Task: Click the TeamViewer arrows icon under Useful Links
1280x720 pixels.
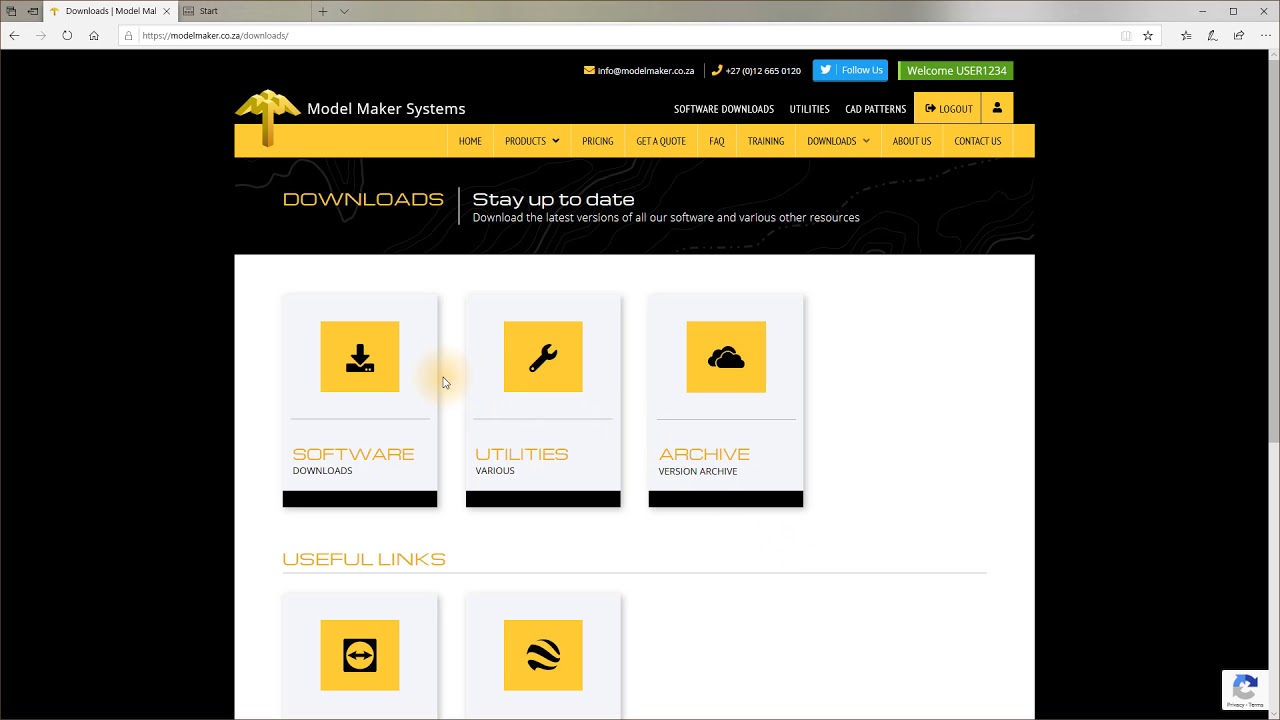Action: click(x=360, y=655)
